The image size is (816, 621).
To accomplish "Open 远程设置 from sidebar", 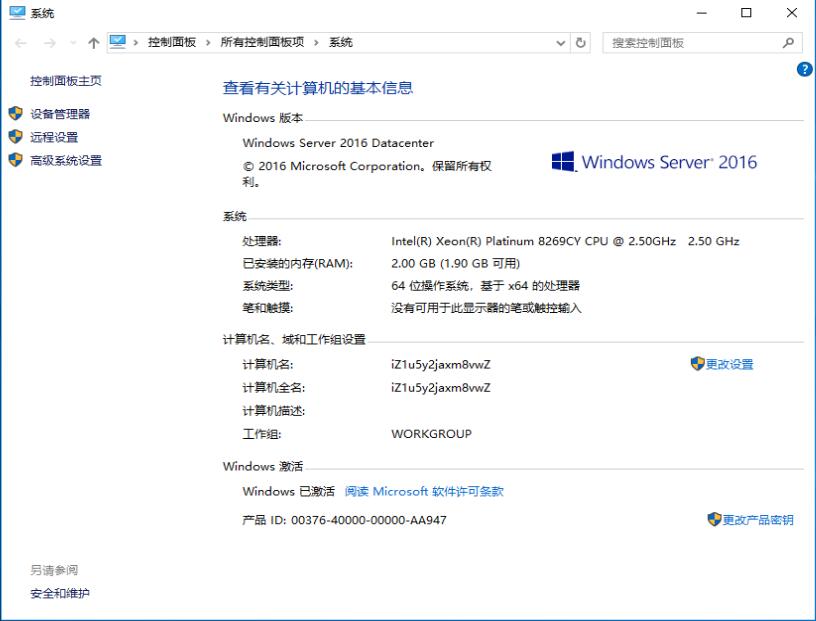I will click(x=54, y=137).
